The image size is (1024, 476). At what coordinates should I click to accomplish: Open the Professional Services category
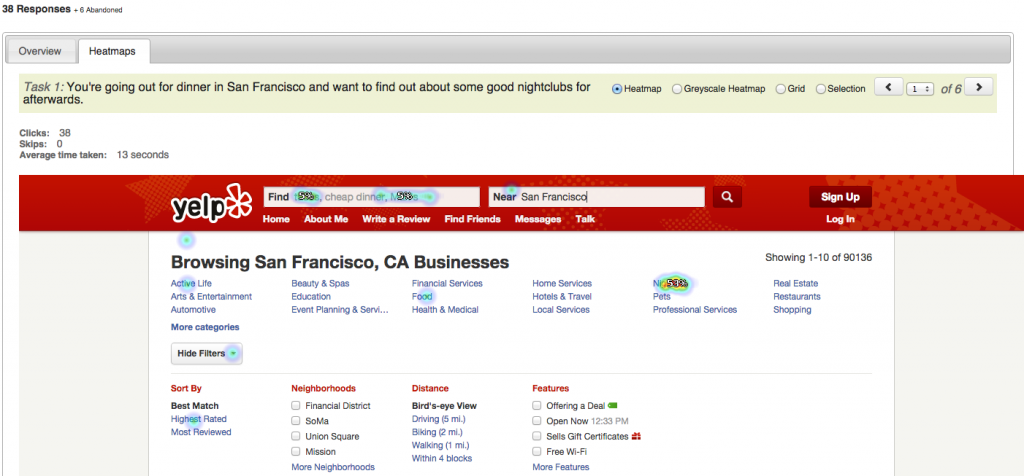695,309
